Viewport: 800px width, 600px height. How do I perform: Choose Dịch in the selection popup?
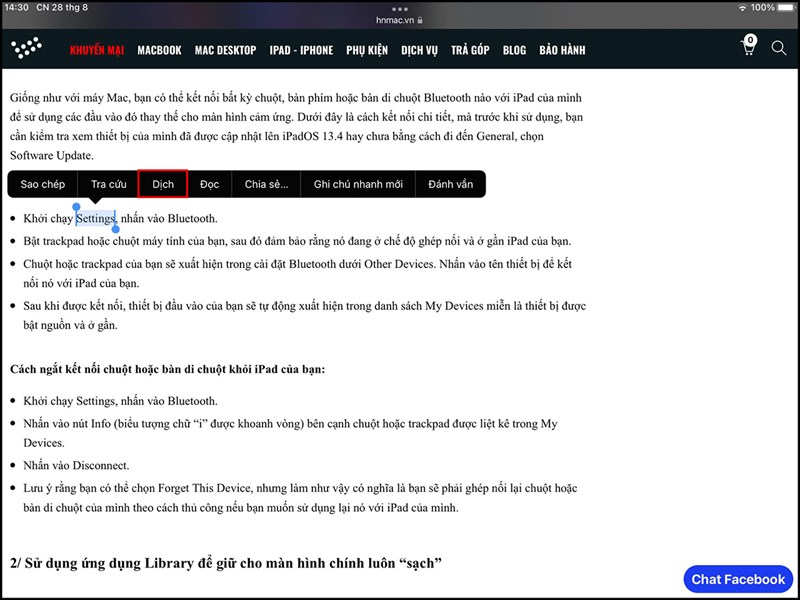pos(163,184)
